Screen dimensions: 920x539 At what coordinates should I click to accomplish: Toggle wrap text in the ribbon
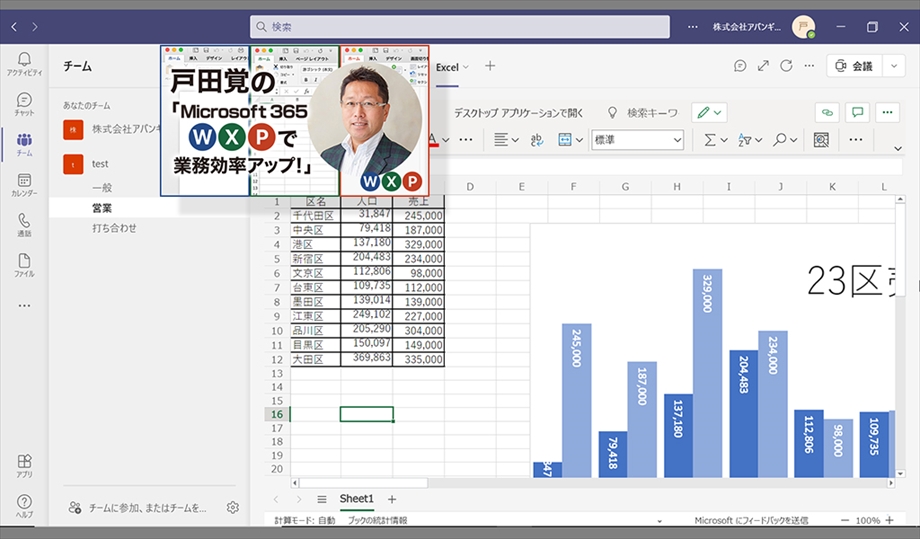(536, 140)
